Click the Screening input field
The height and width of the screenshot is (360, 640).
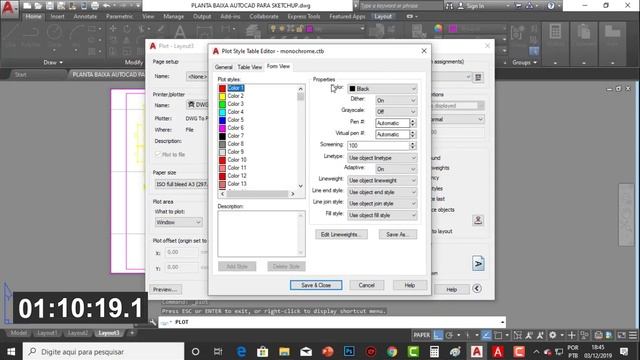(x=378, y=146)
